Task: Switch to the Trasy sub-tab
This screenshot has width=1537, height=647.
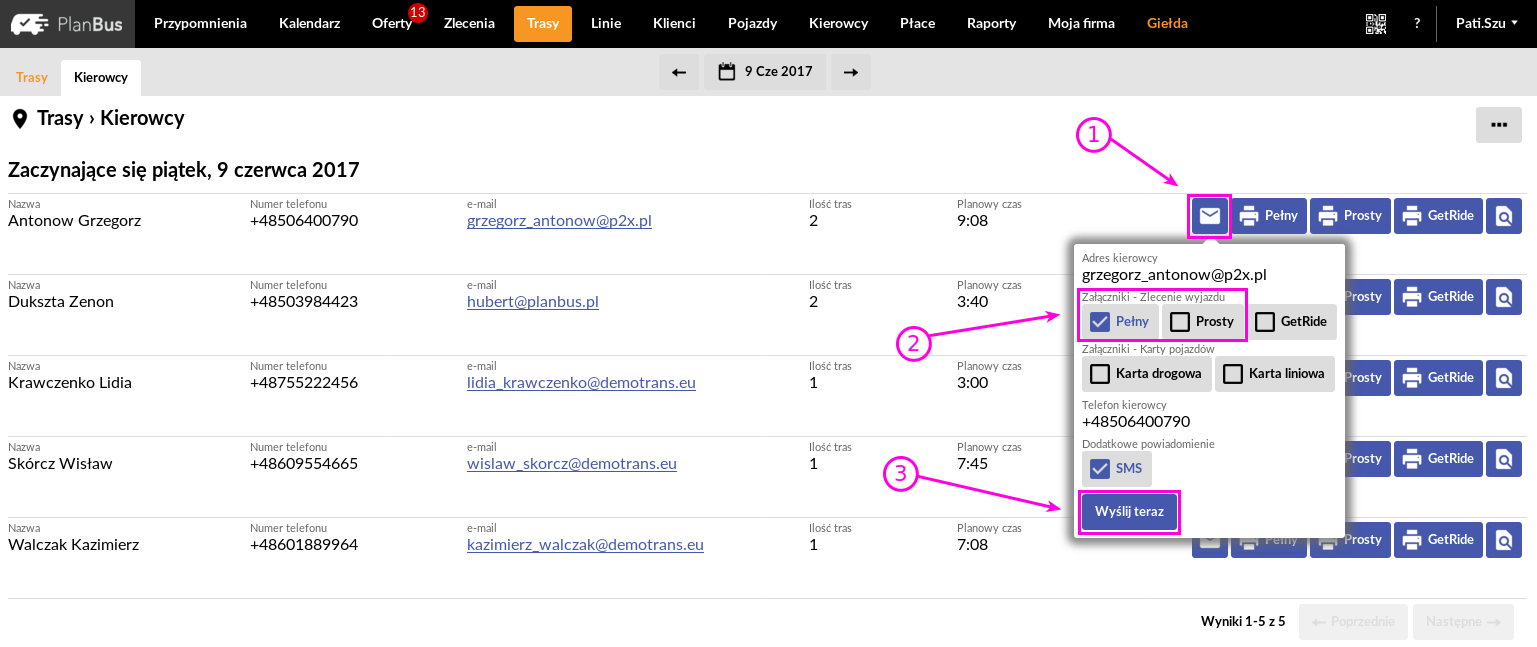Action: pos(32,77)
